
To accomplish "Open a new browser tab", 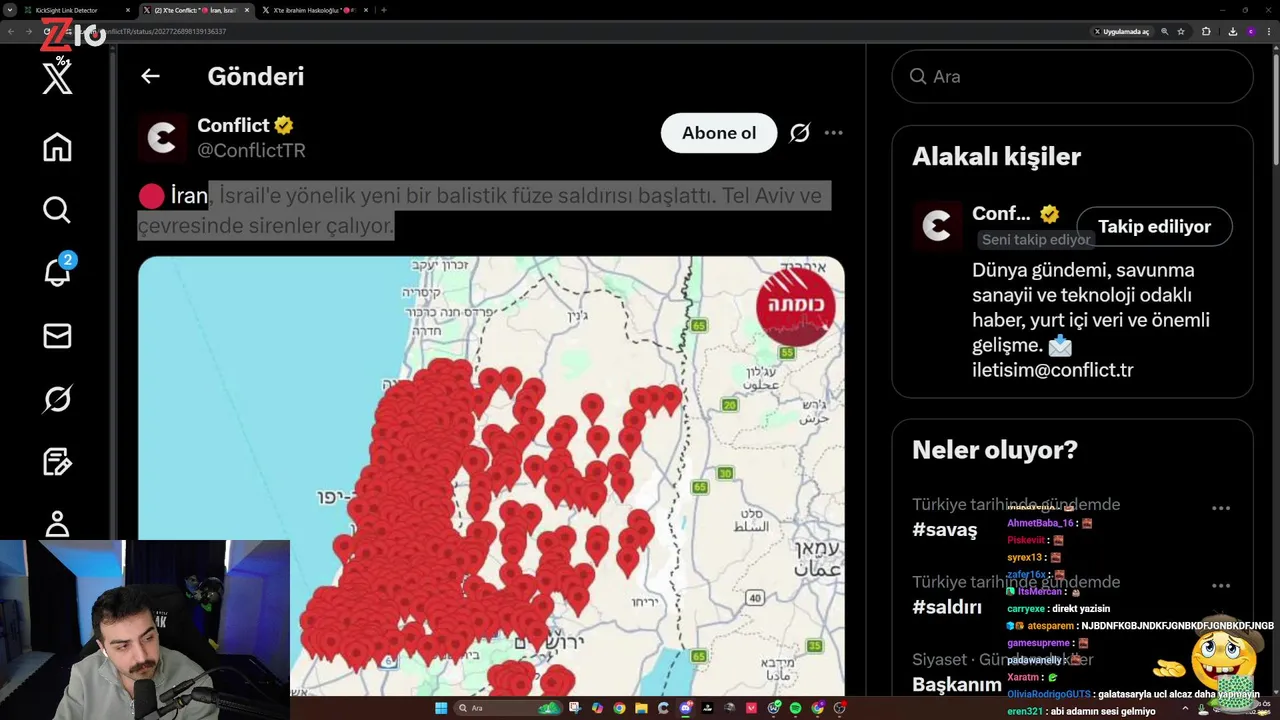I will (384, 10).
